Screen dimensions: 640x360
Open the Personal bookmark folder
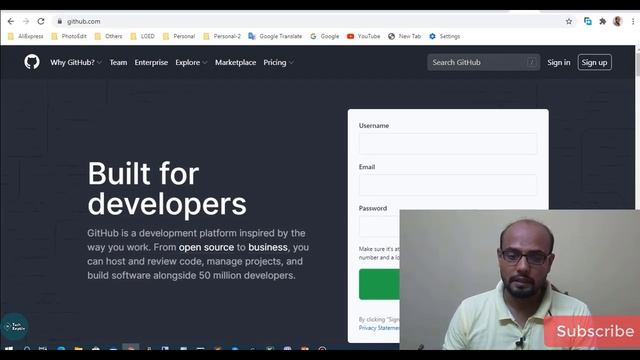[179, 36]
